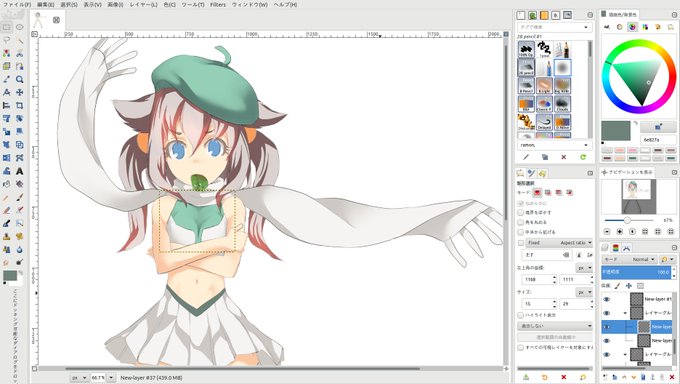
Task: Open the ramon brush tag dropdown
Action: [586, 145]
